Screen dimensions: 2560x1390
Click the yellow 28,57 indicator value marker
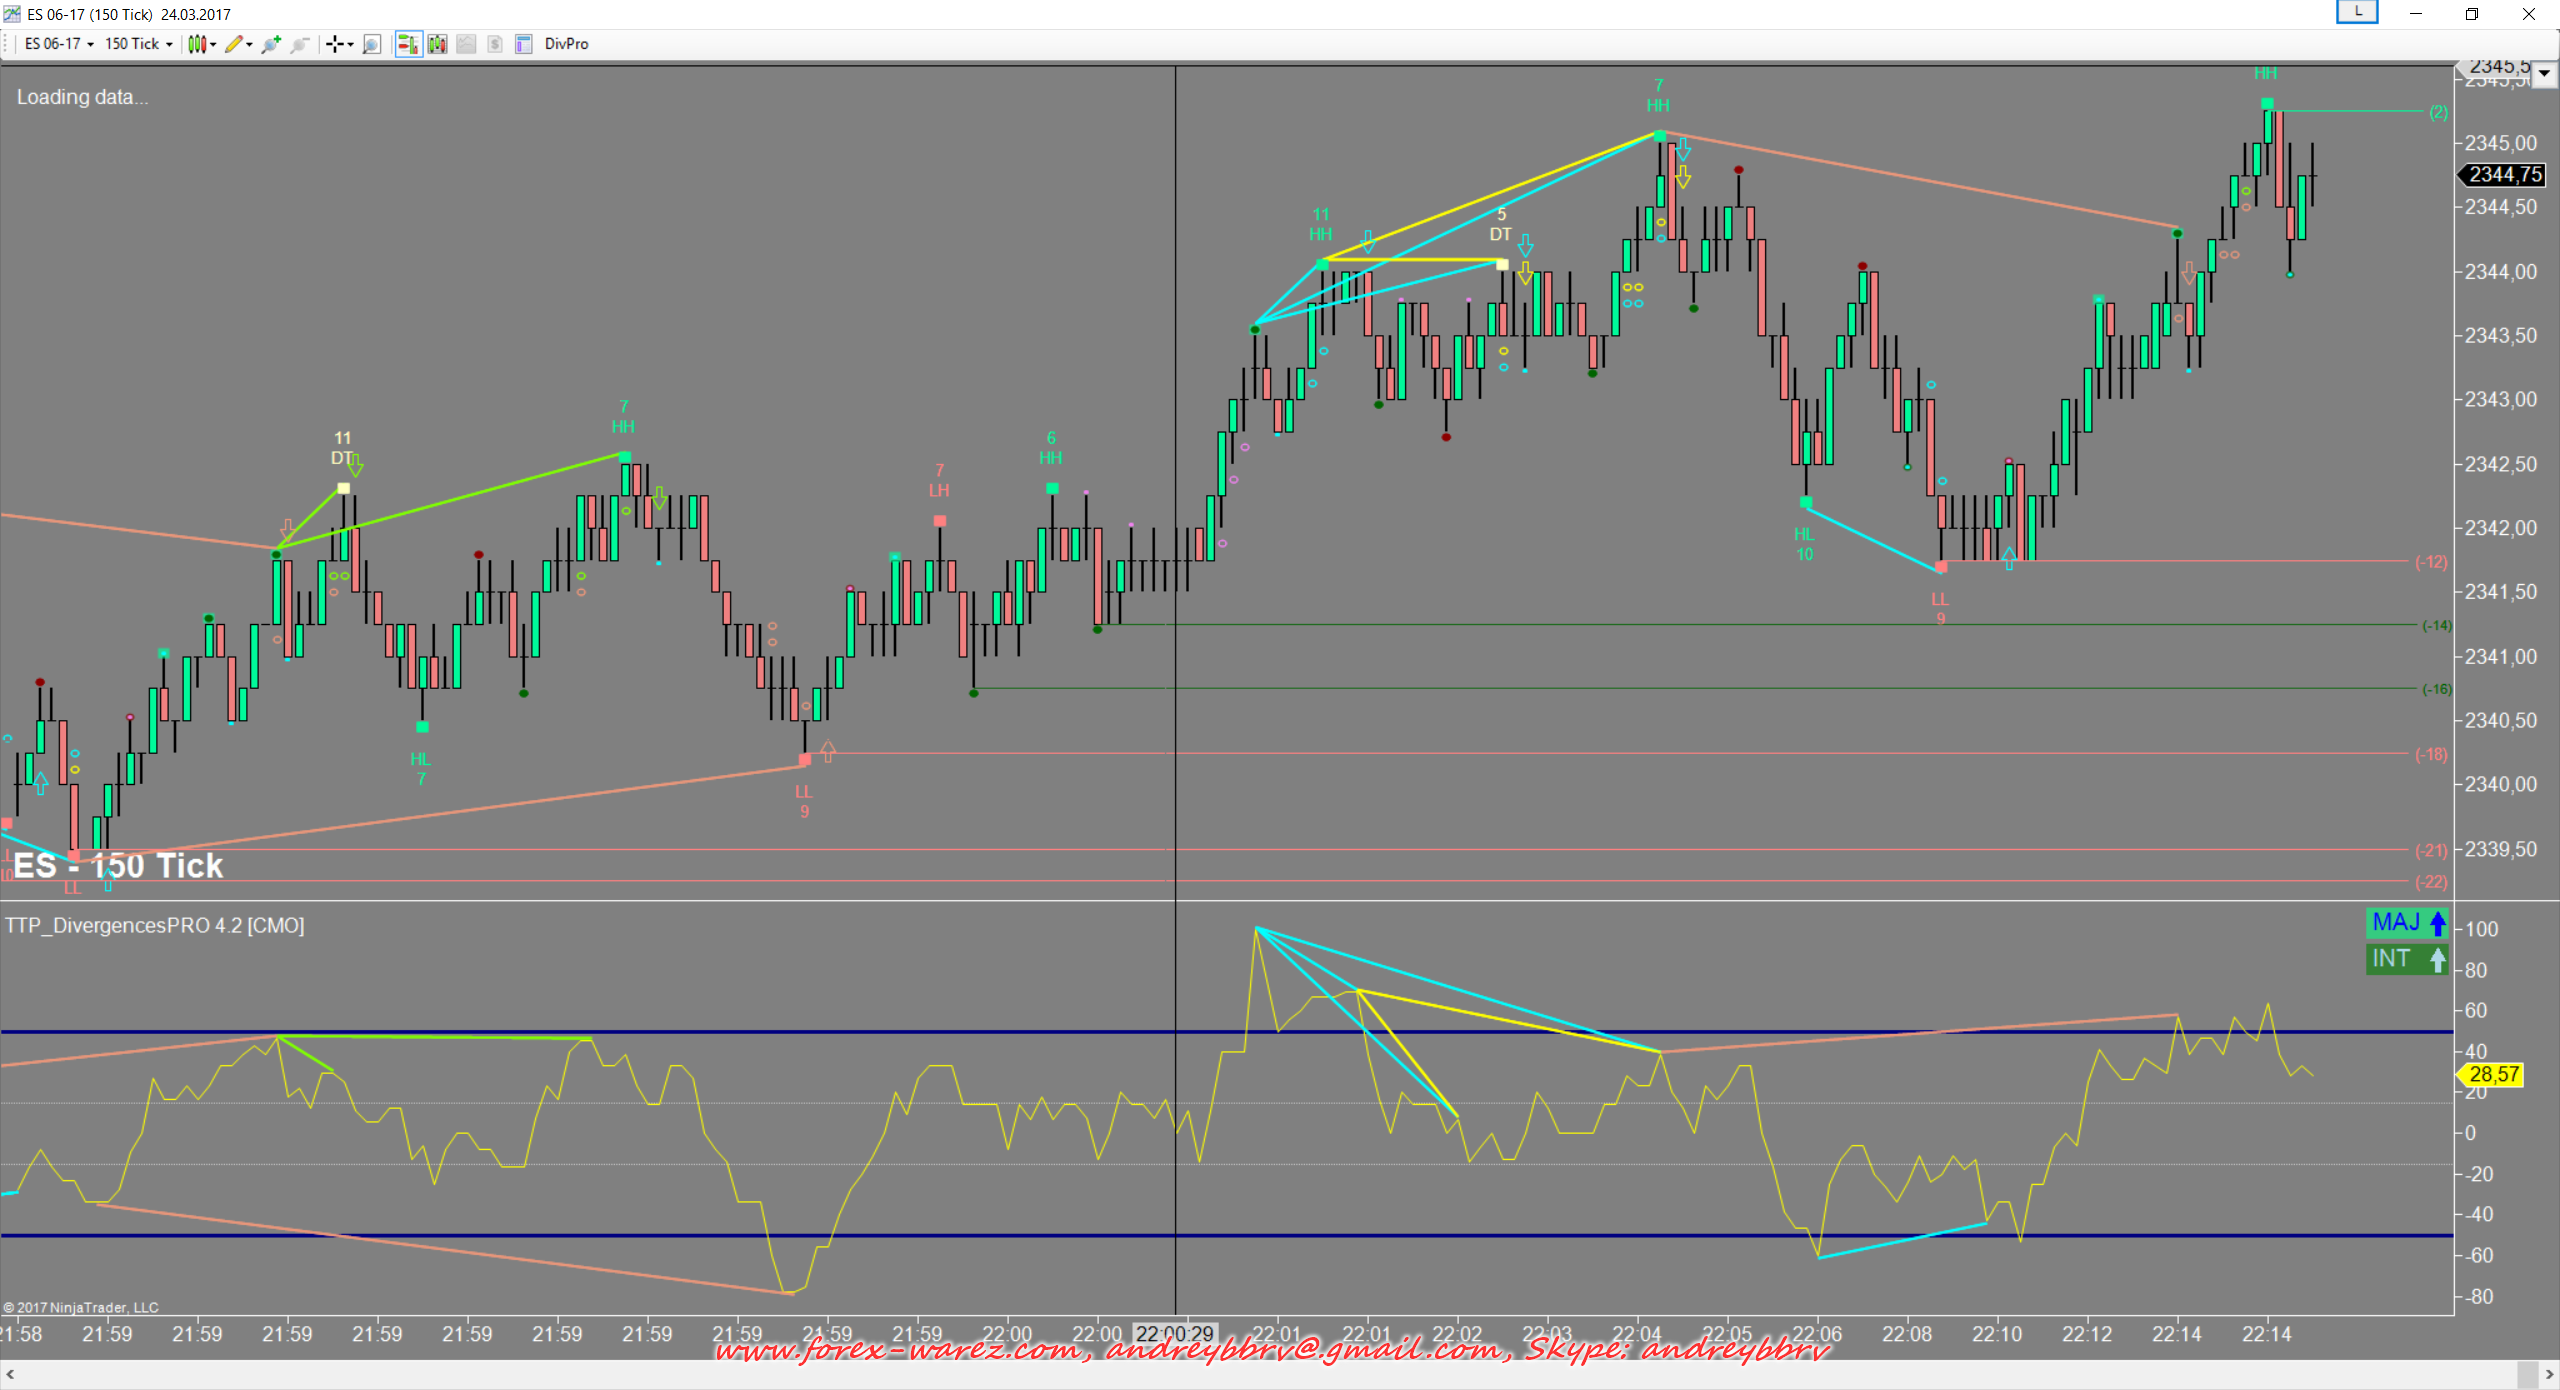(x=2494, y=1074)
